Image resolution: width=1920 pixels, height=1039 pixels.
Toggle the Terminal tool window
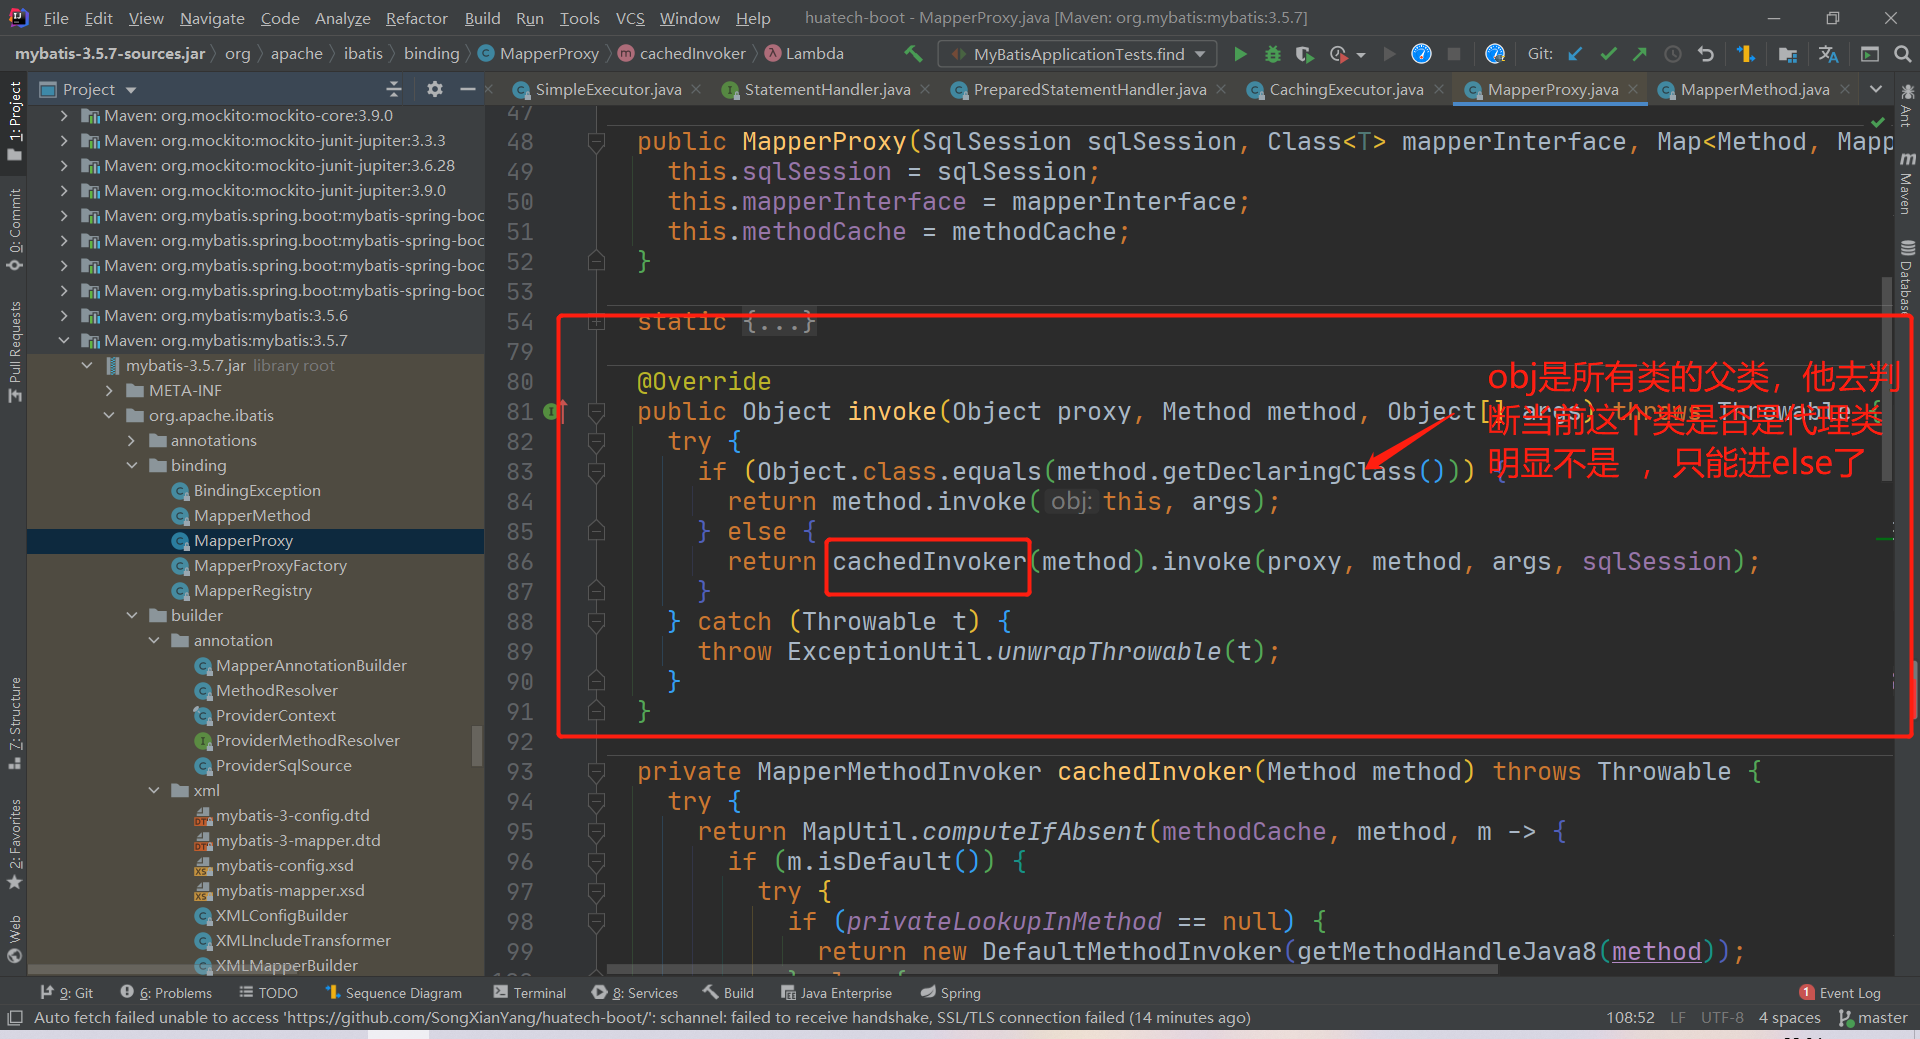(530, 993)
